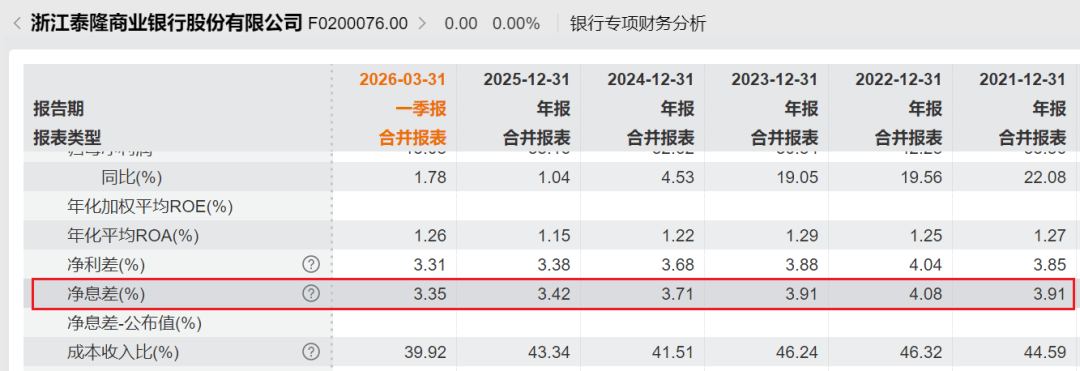Select the 年化平均ROA(%) row label
This screenshot has height=371, width=1080.
(132, 235)
